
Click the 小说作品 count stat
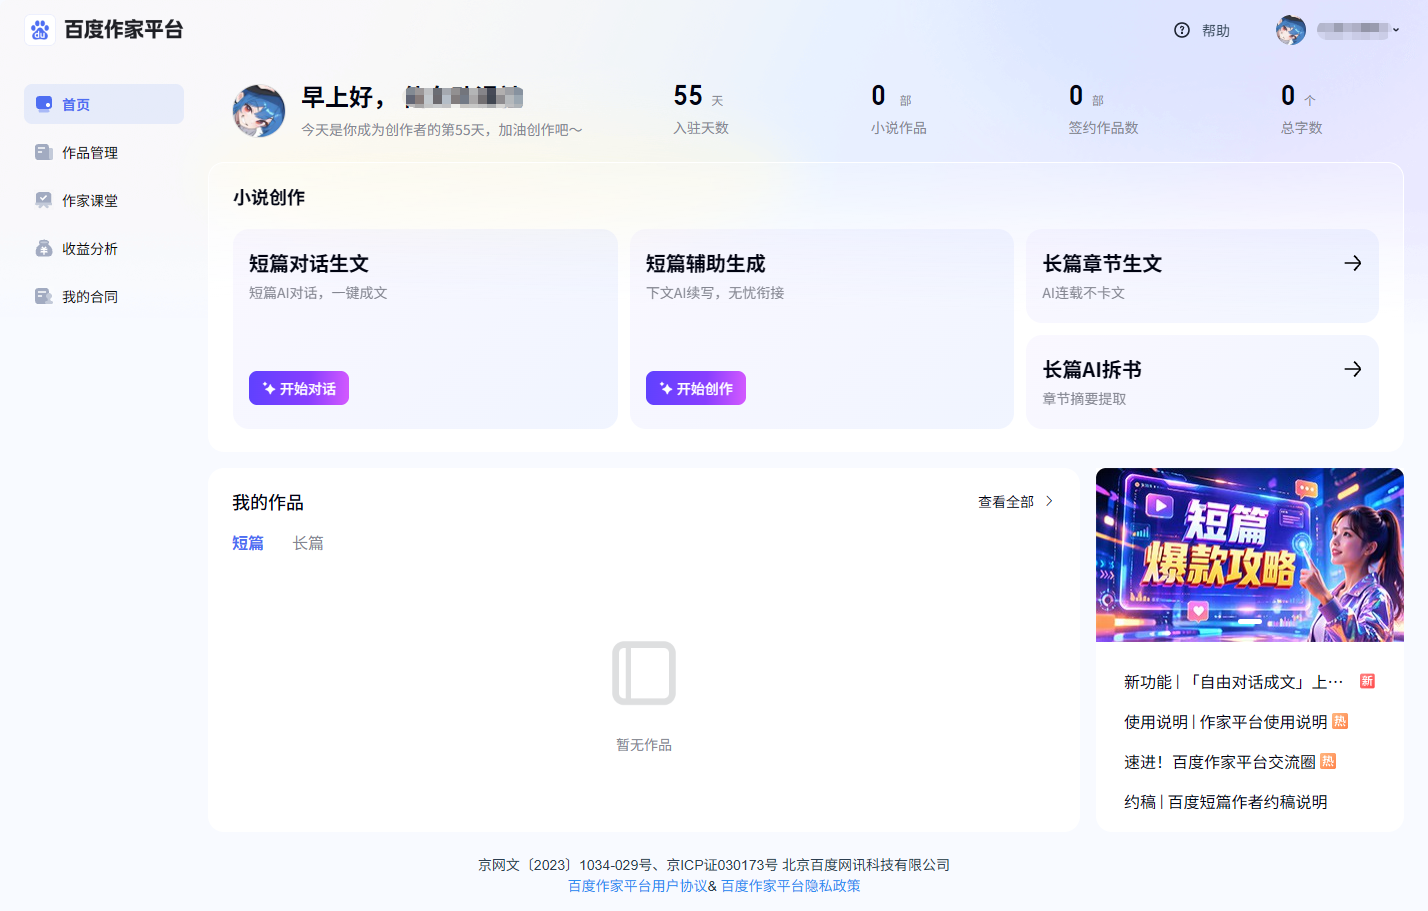pos(898,109)
